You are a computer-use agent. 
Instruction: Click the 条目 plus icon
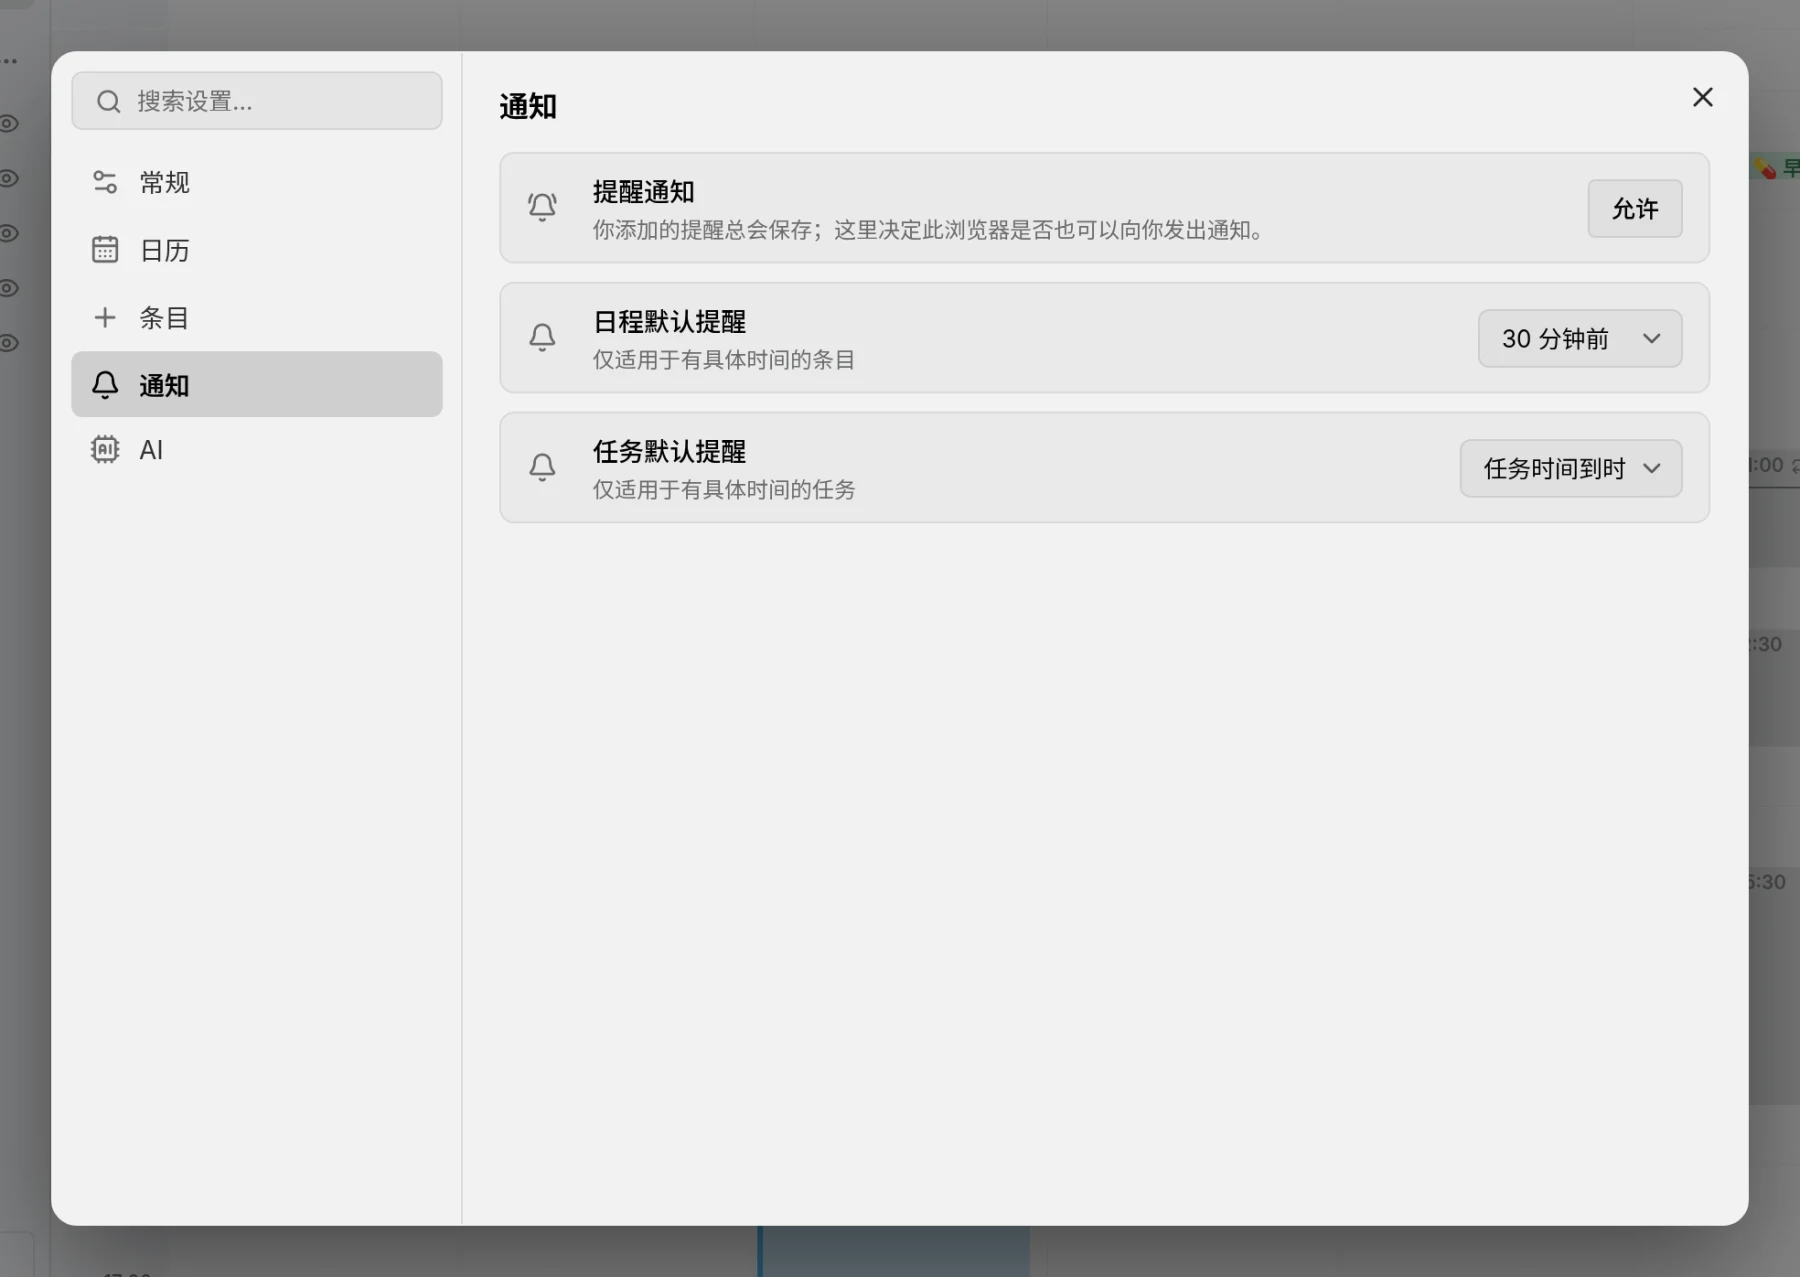(105, 317)
